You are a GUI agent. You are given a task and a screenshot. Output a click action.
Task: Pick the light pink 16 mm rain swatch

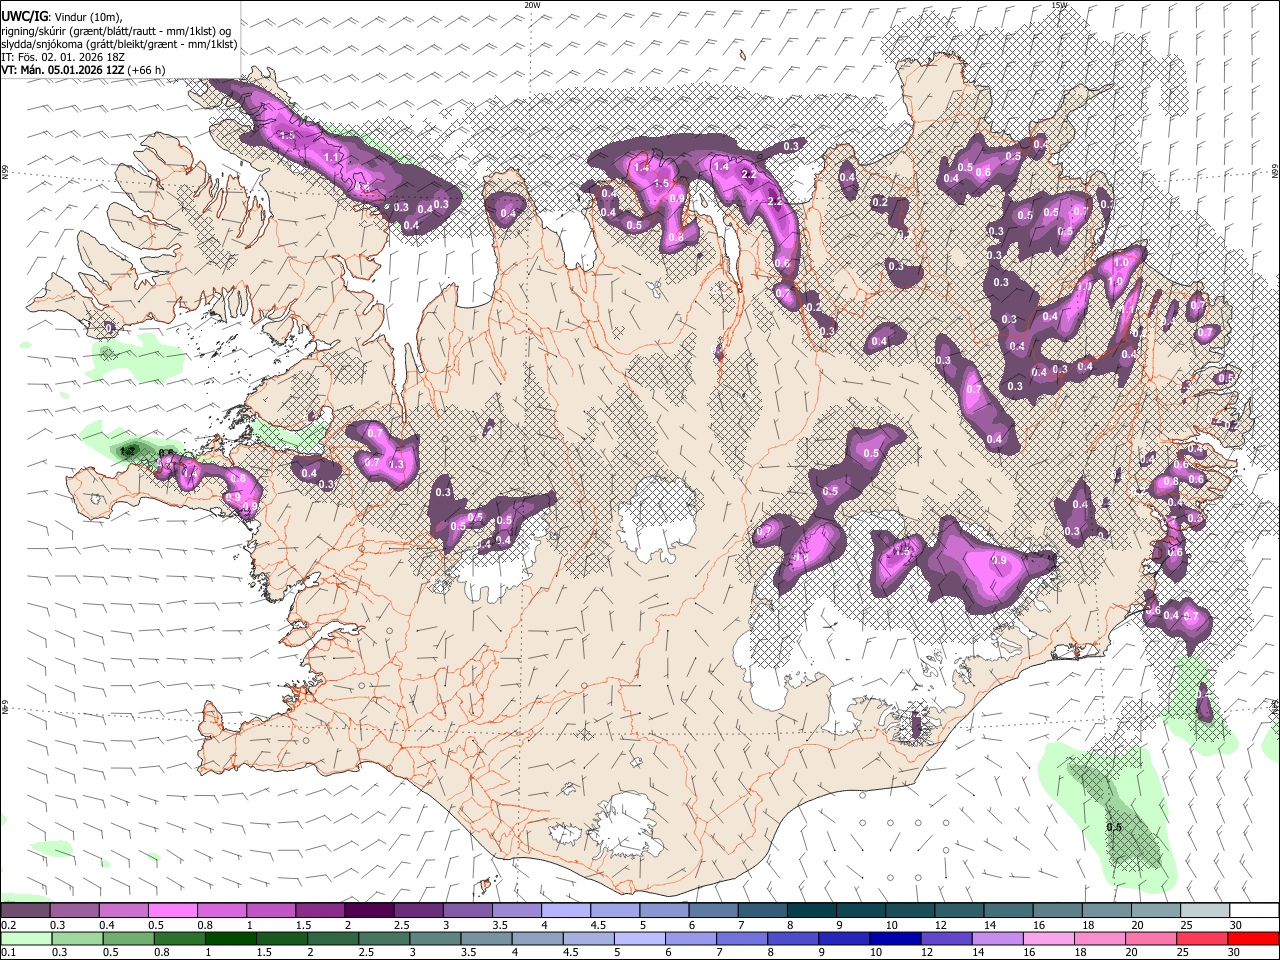click(x=1048, y=939)
